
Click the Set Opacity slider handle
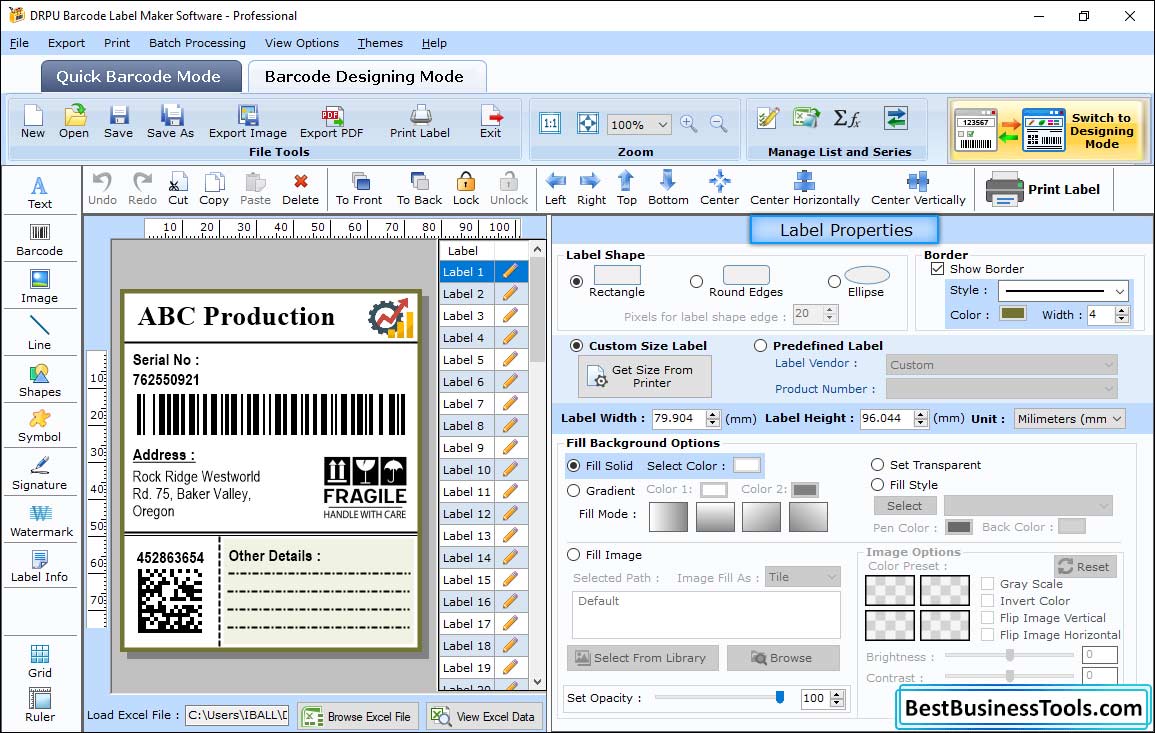(780, 697)
